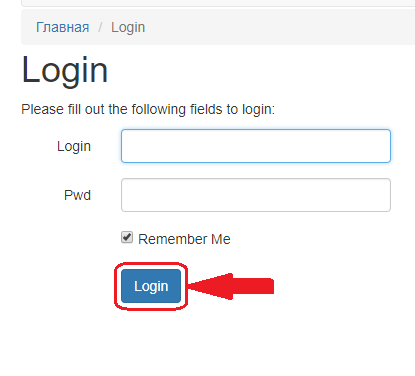The width and height of the screenshot is (415, 376).
Task: Submit using the blue Login button
Action: (x=151, y=286)
